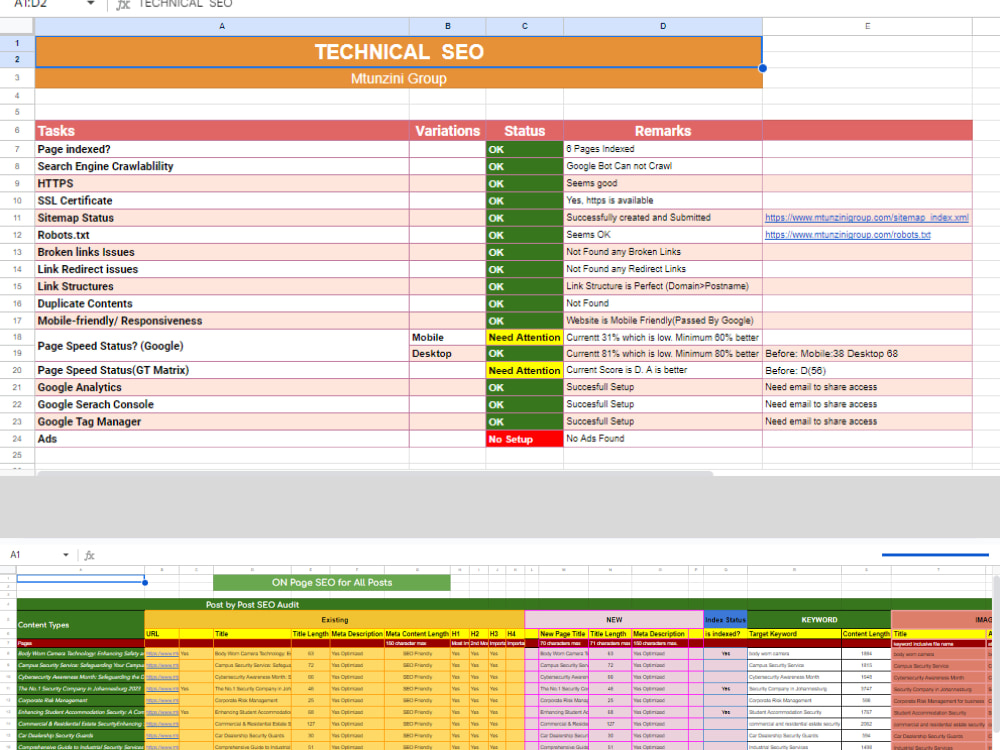Select column D header in top sheet
The image size is (1000, 750).
click(x=663, y=26)
